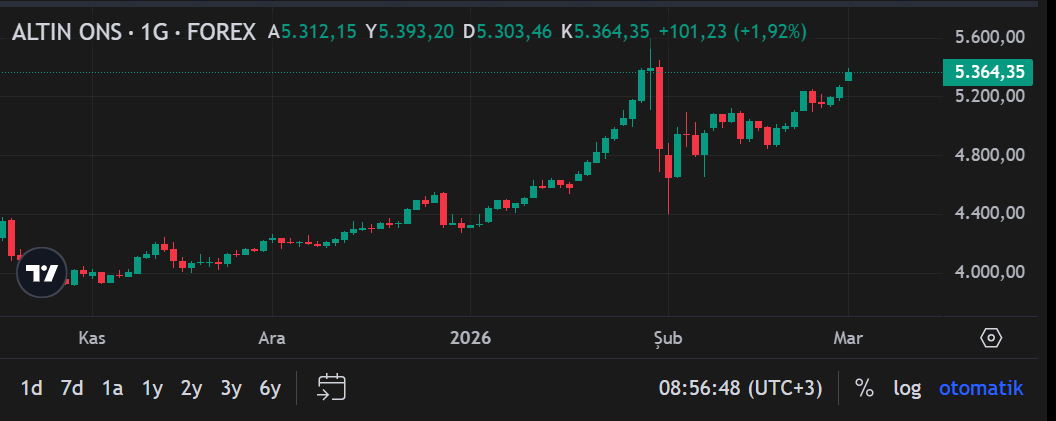Open chart settings gear icon
Image resolution: width=1056 pixels, height=421 pixels.
coord(990,338)
